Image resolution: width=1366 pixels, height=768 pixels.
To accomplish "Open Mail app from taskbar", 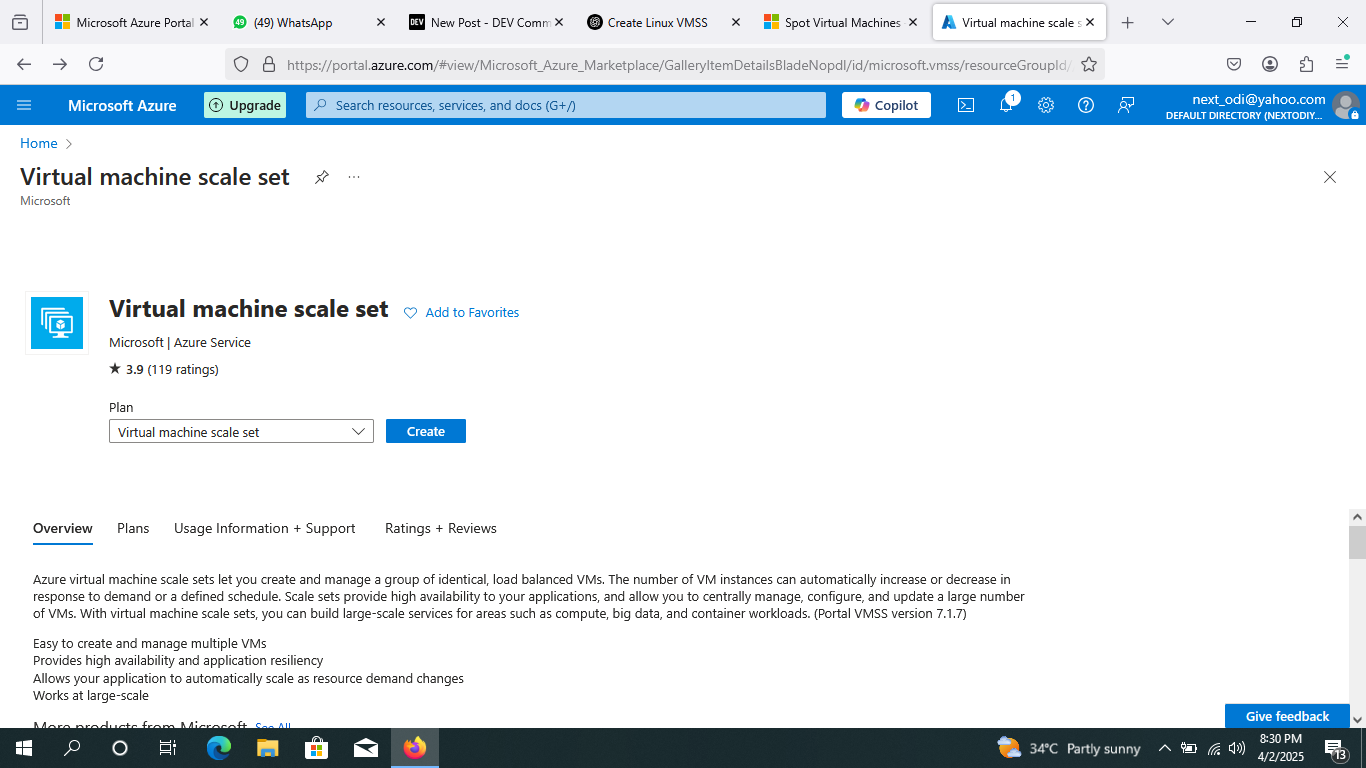I will pos(365,748).
